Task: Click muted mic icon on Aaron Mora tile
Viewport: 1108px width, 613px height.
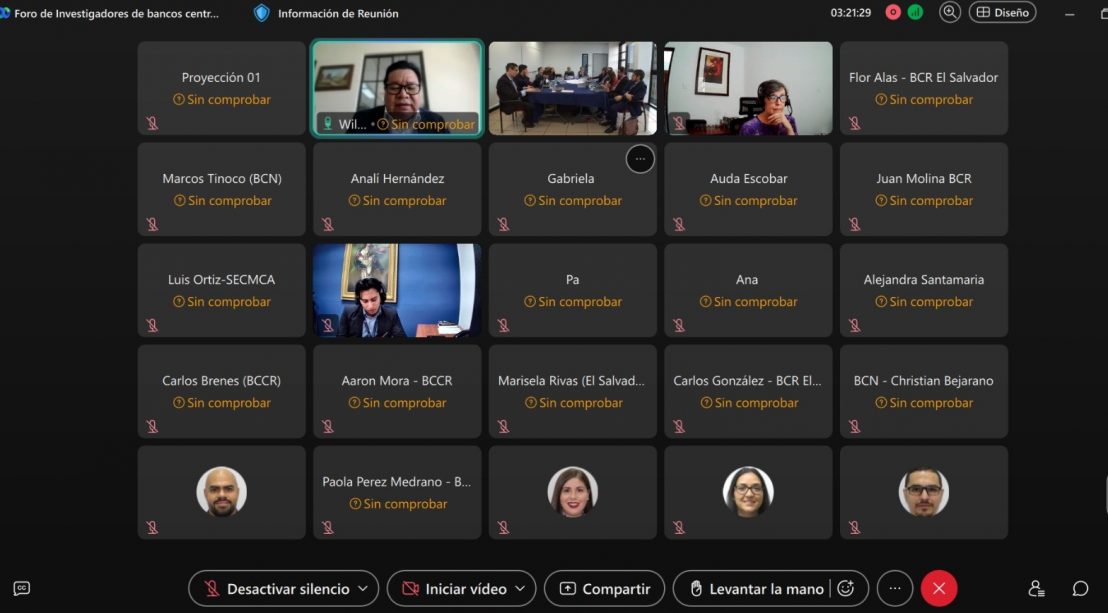Action: pyautogui.click(x=327, y=426)
